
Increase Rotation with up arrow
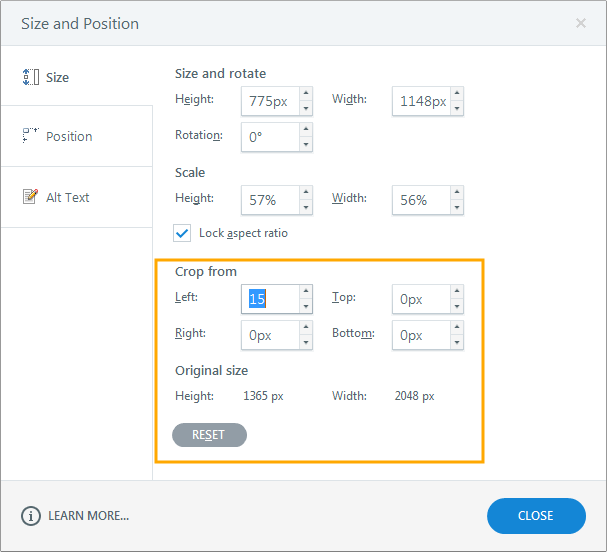pyautogui.click(x=306, y=129)
